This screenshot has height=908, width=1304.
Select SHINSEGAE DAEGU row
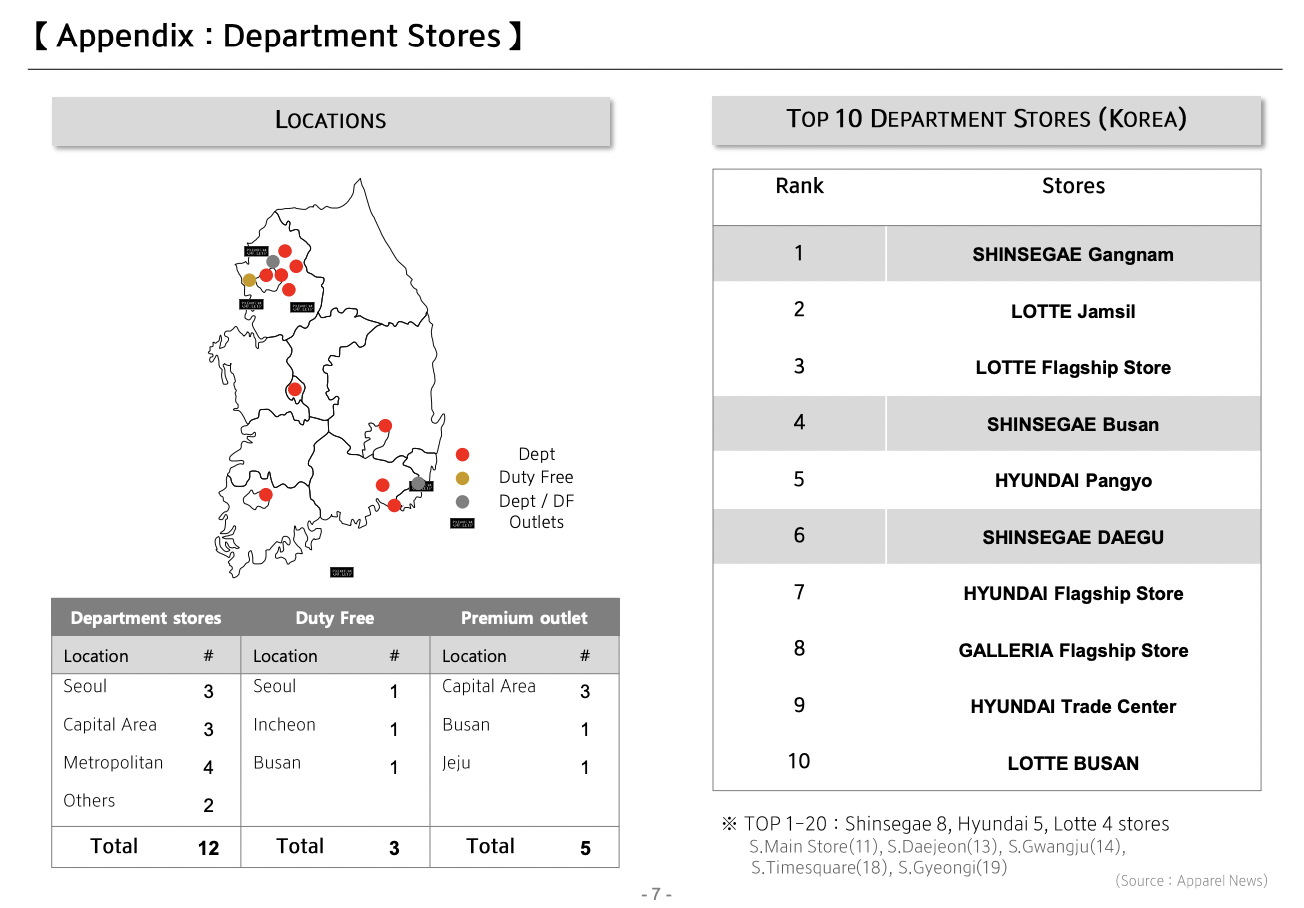pyautogui.click(x=987, y=537)
